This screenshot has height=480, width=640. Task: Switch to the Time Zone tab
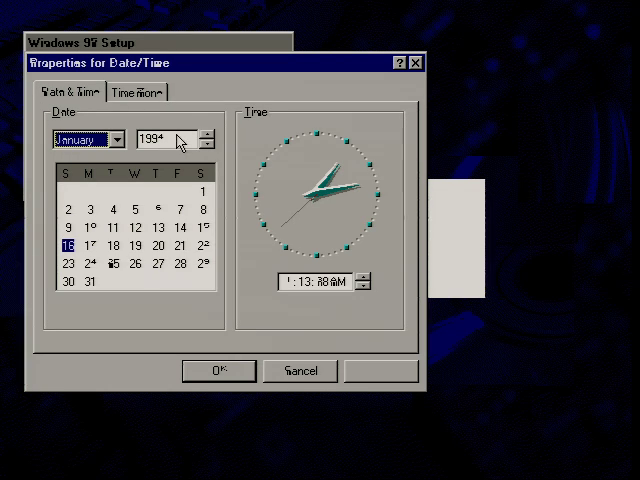point(137,93)
